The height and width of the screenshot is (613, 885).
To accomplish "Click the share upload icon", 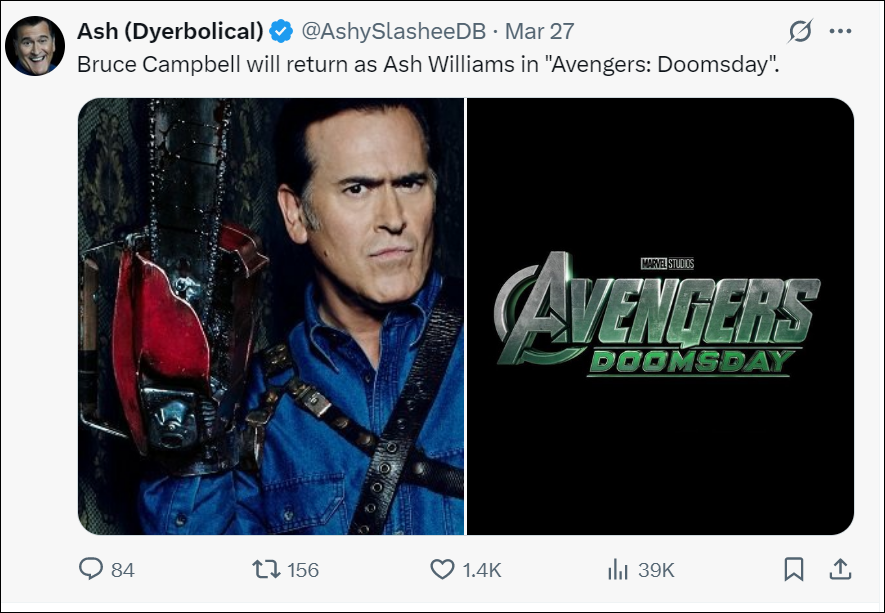I will tap(841, 570).
